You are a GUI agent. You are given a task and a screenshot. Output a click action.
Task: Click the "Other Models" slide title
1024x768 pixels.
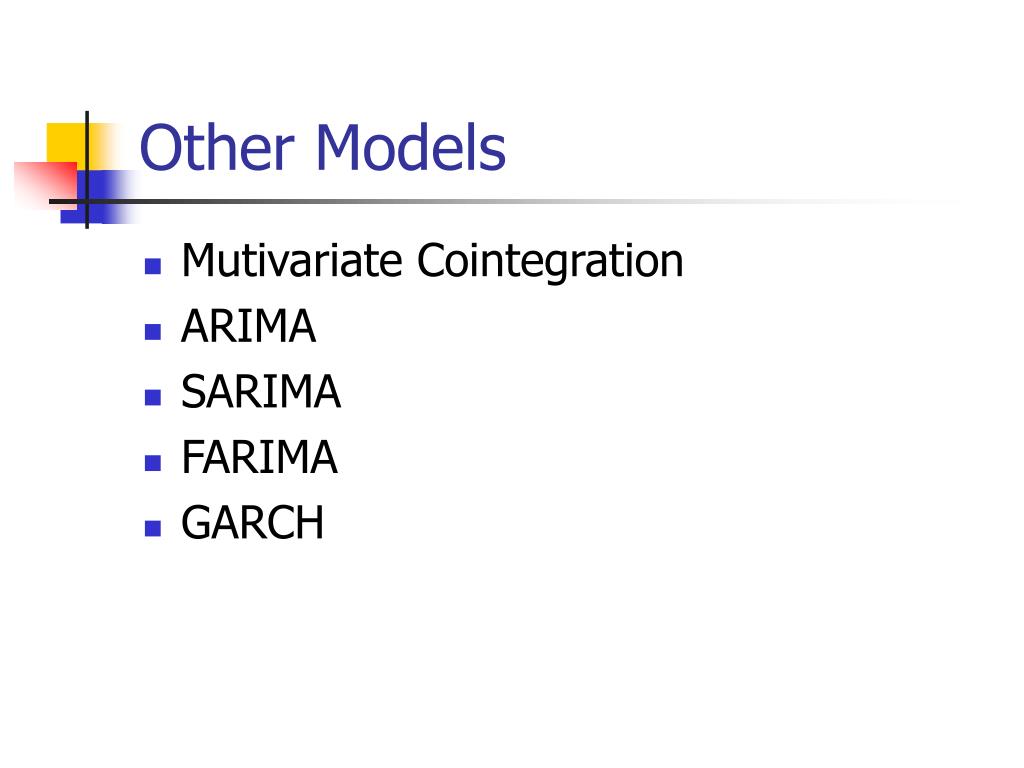click(323, 147)
